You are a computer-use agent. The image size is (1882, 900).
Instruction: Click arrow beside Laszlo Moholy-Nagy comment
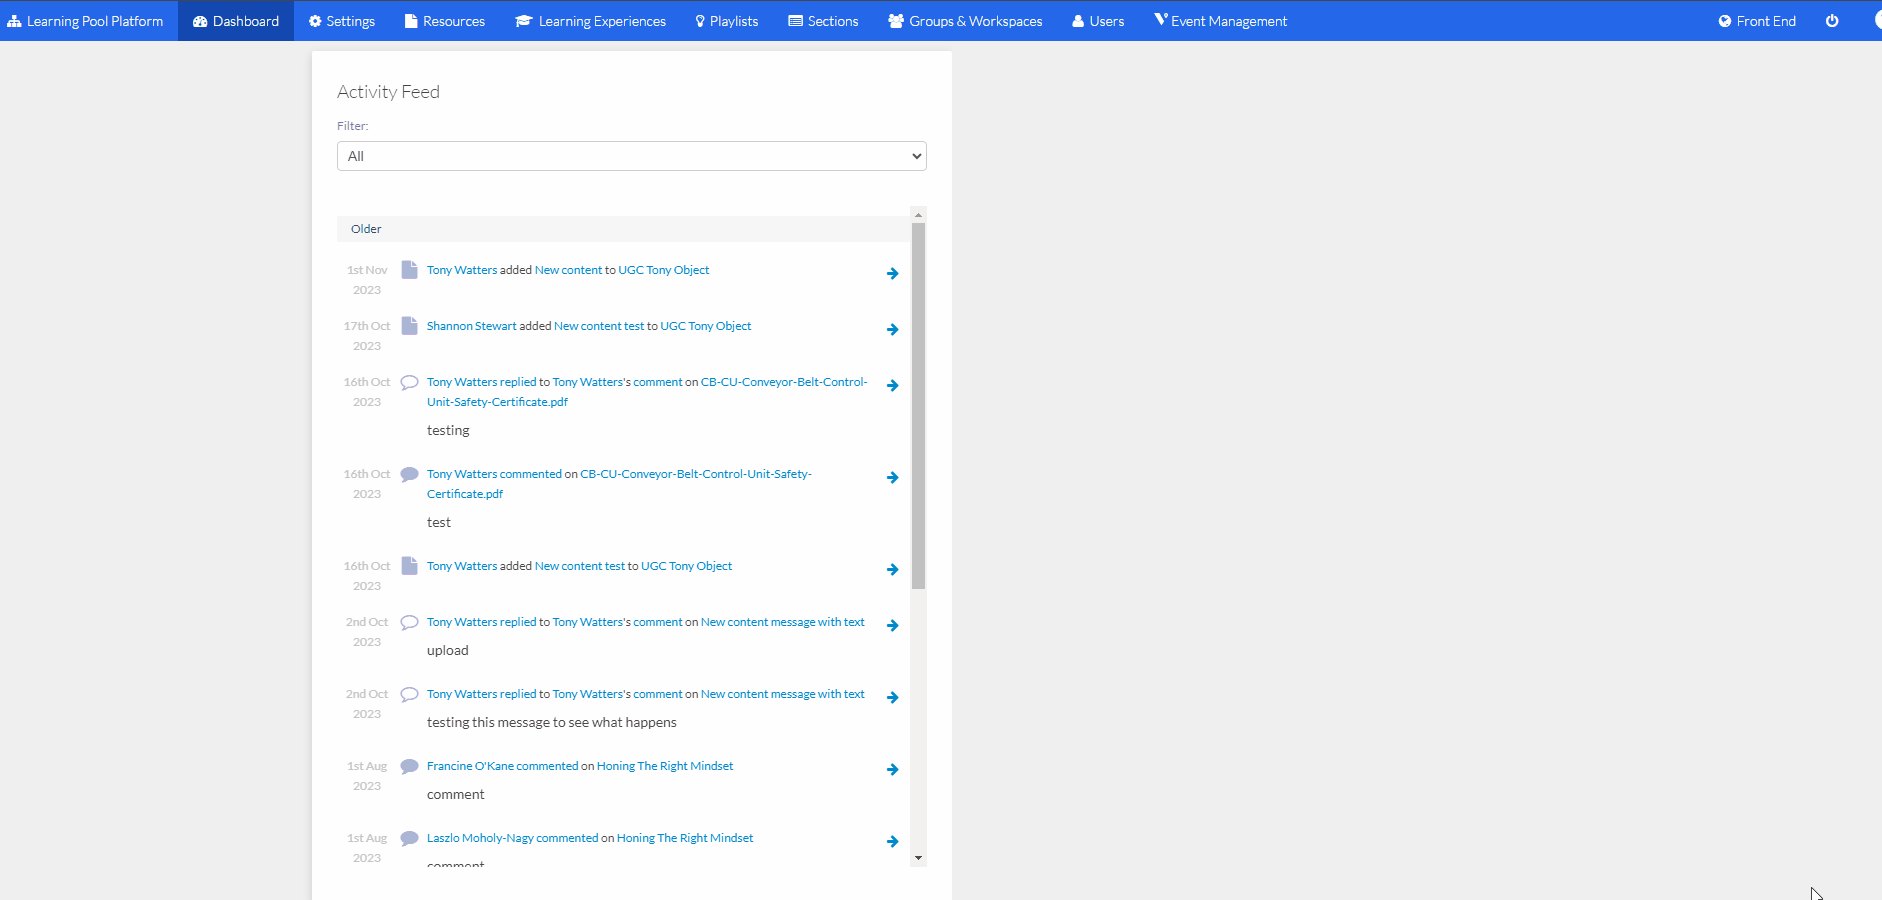coord(892,842)
